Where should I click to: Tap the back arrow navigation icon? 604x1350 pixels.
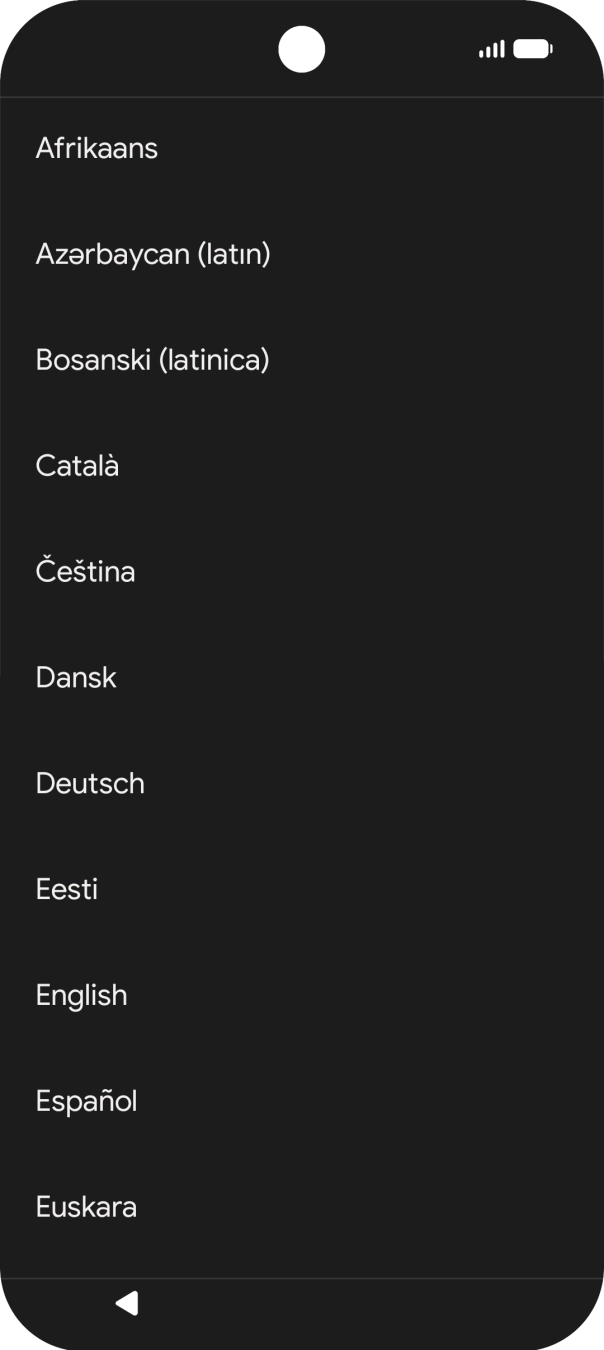point(126,1303)
